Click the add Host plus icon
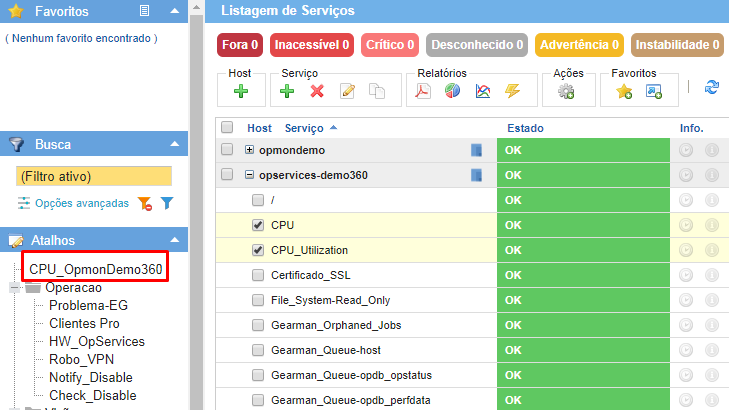The height and width of the screenshot is (410, 729). (241, 91)
